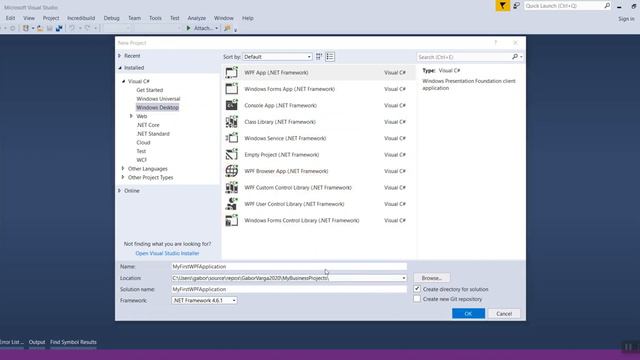Click the Browse... button
This screenshot has height=360, width=640.
click(x=432, y=278)
